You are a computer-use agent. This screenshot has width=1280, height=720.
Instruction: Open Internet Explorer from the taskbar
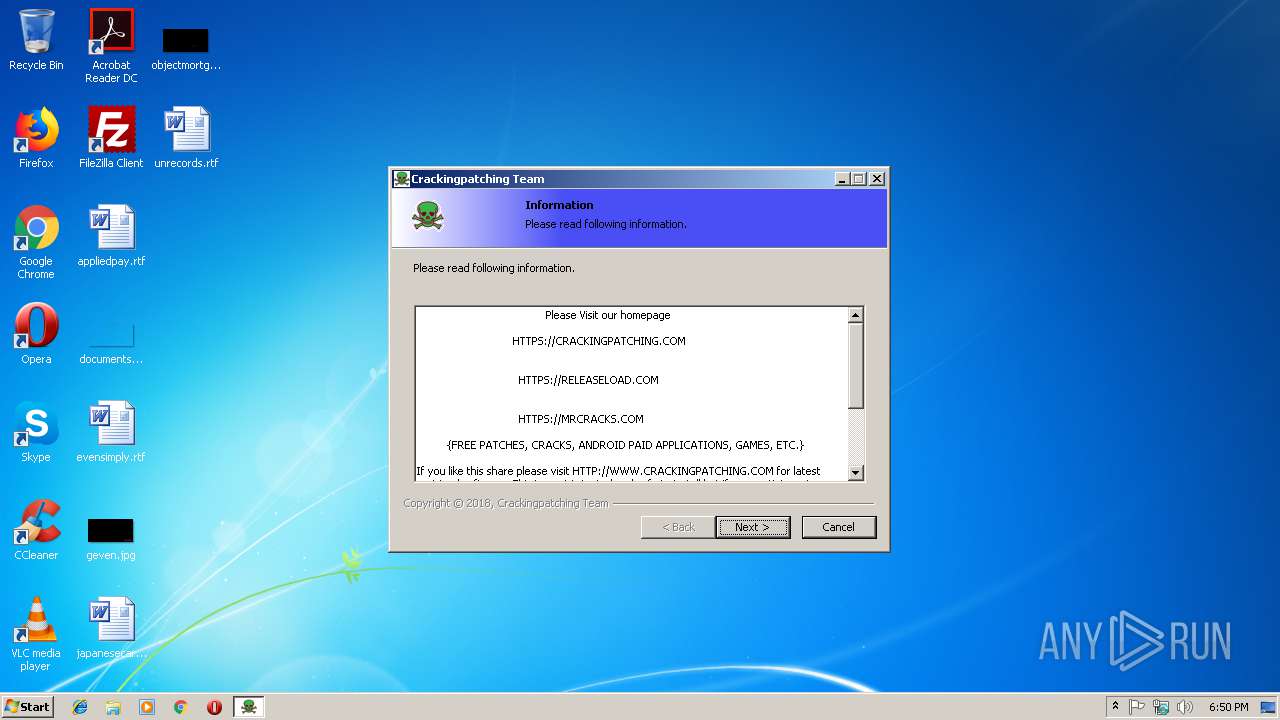tap(80, 707)
